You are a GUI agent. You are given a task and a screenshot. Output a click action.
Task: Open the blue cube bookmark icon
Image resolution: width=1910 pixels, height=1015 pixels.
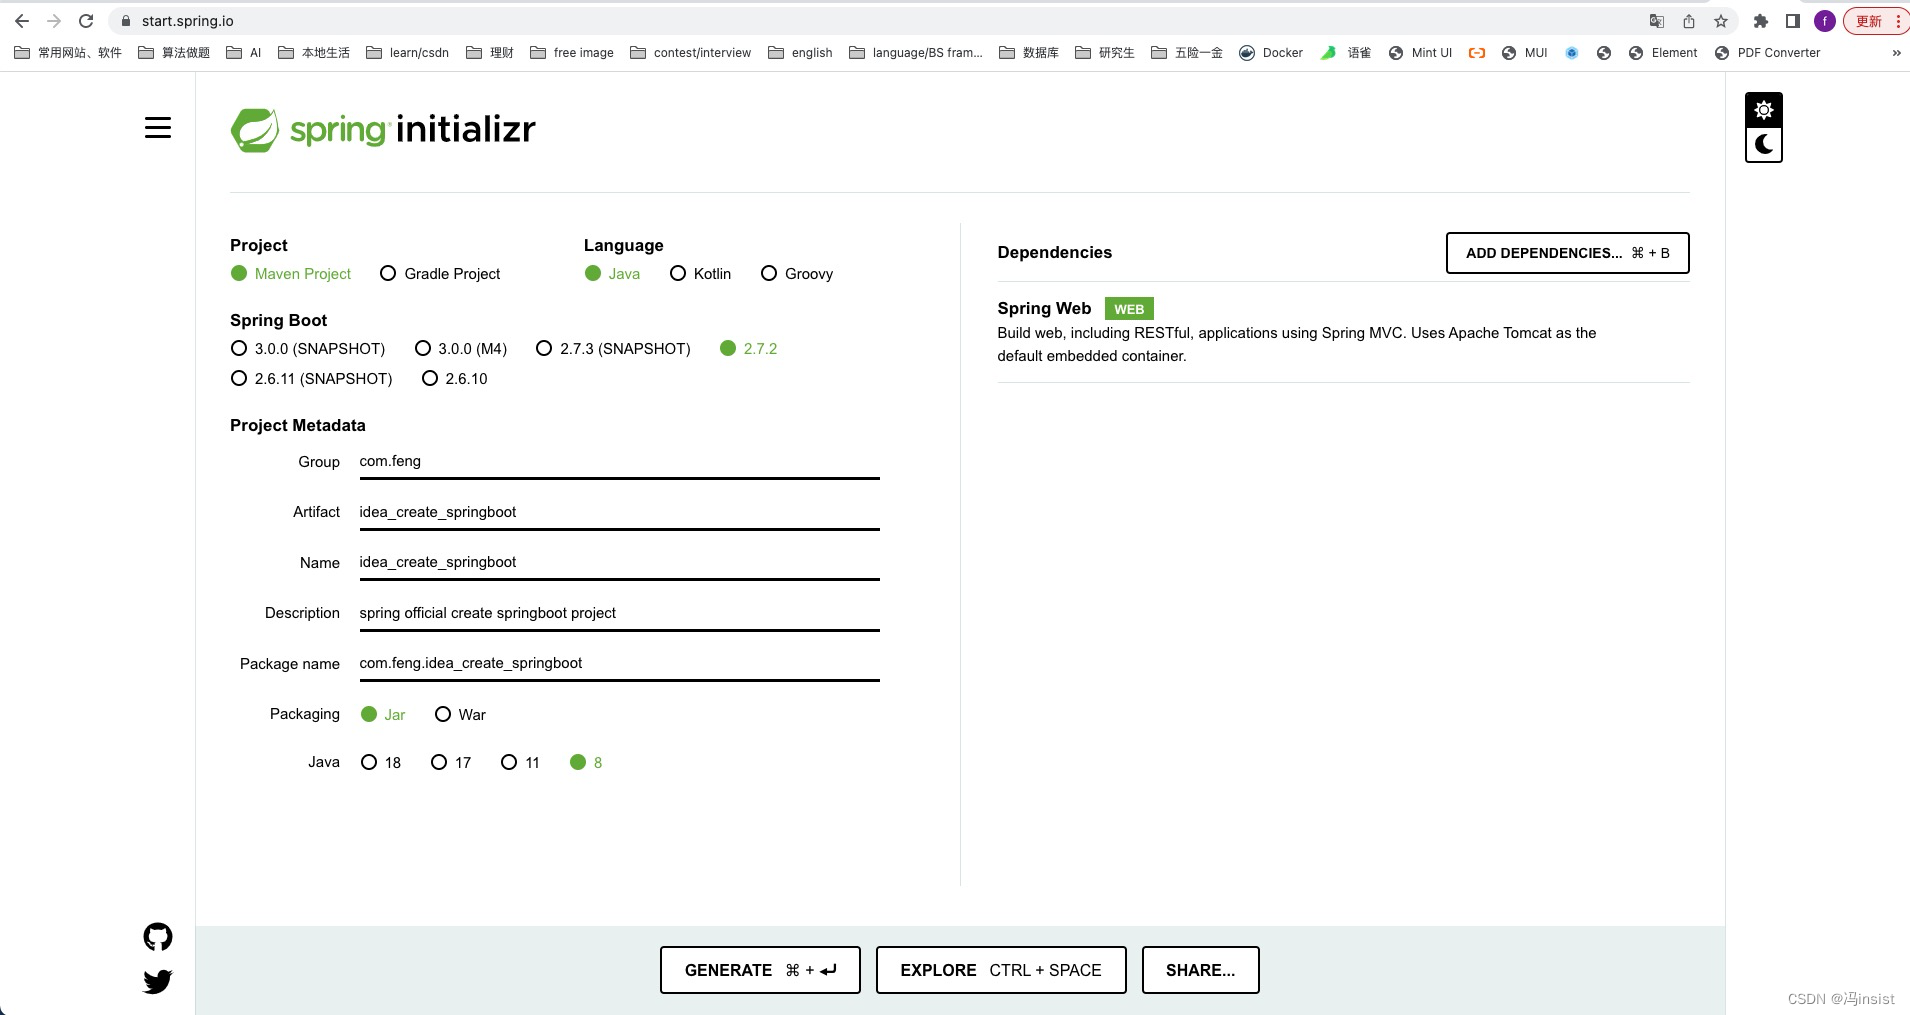[x=1572, y=53]
